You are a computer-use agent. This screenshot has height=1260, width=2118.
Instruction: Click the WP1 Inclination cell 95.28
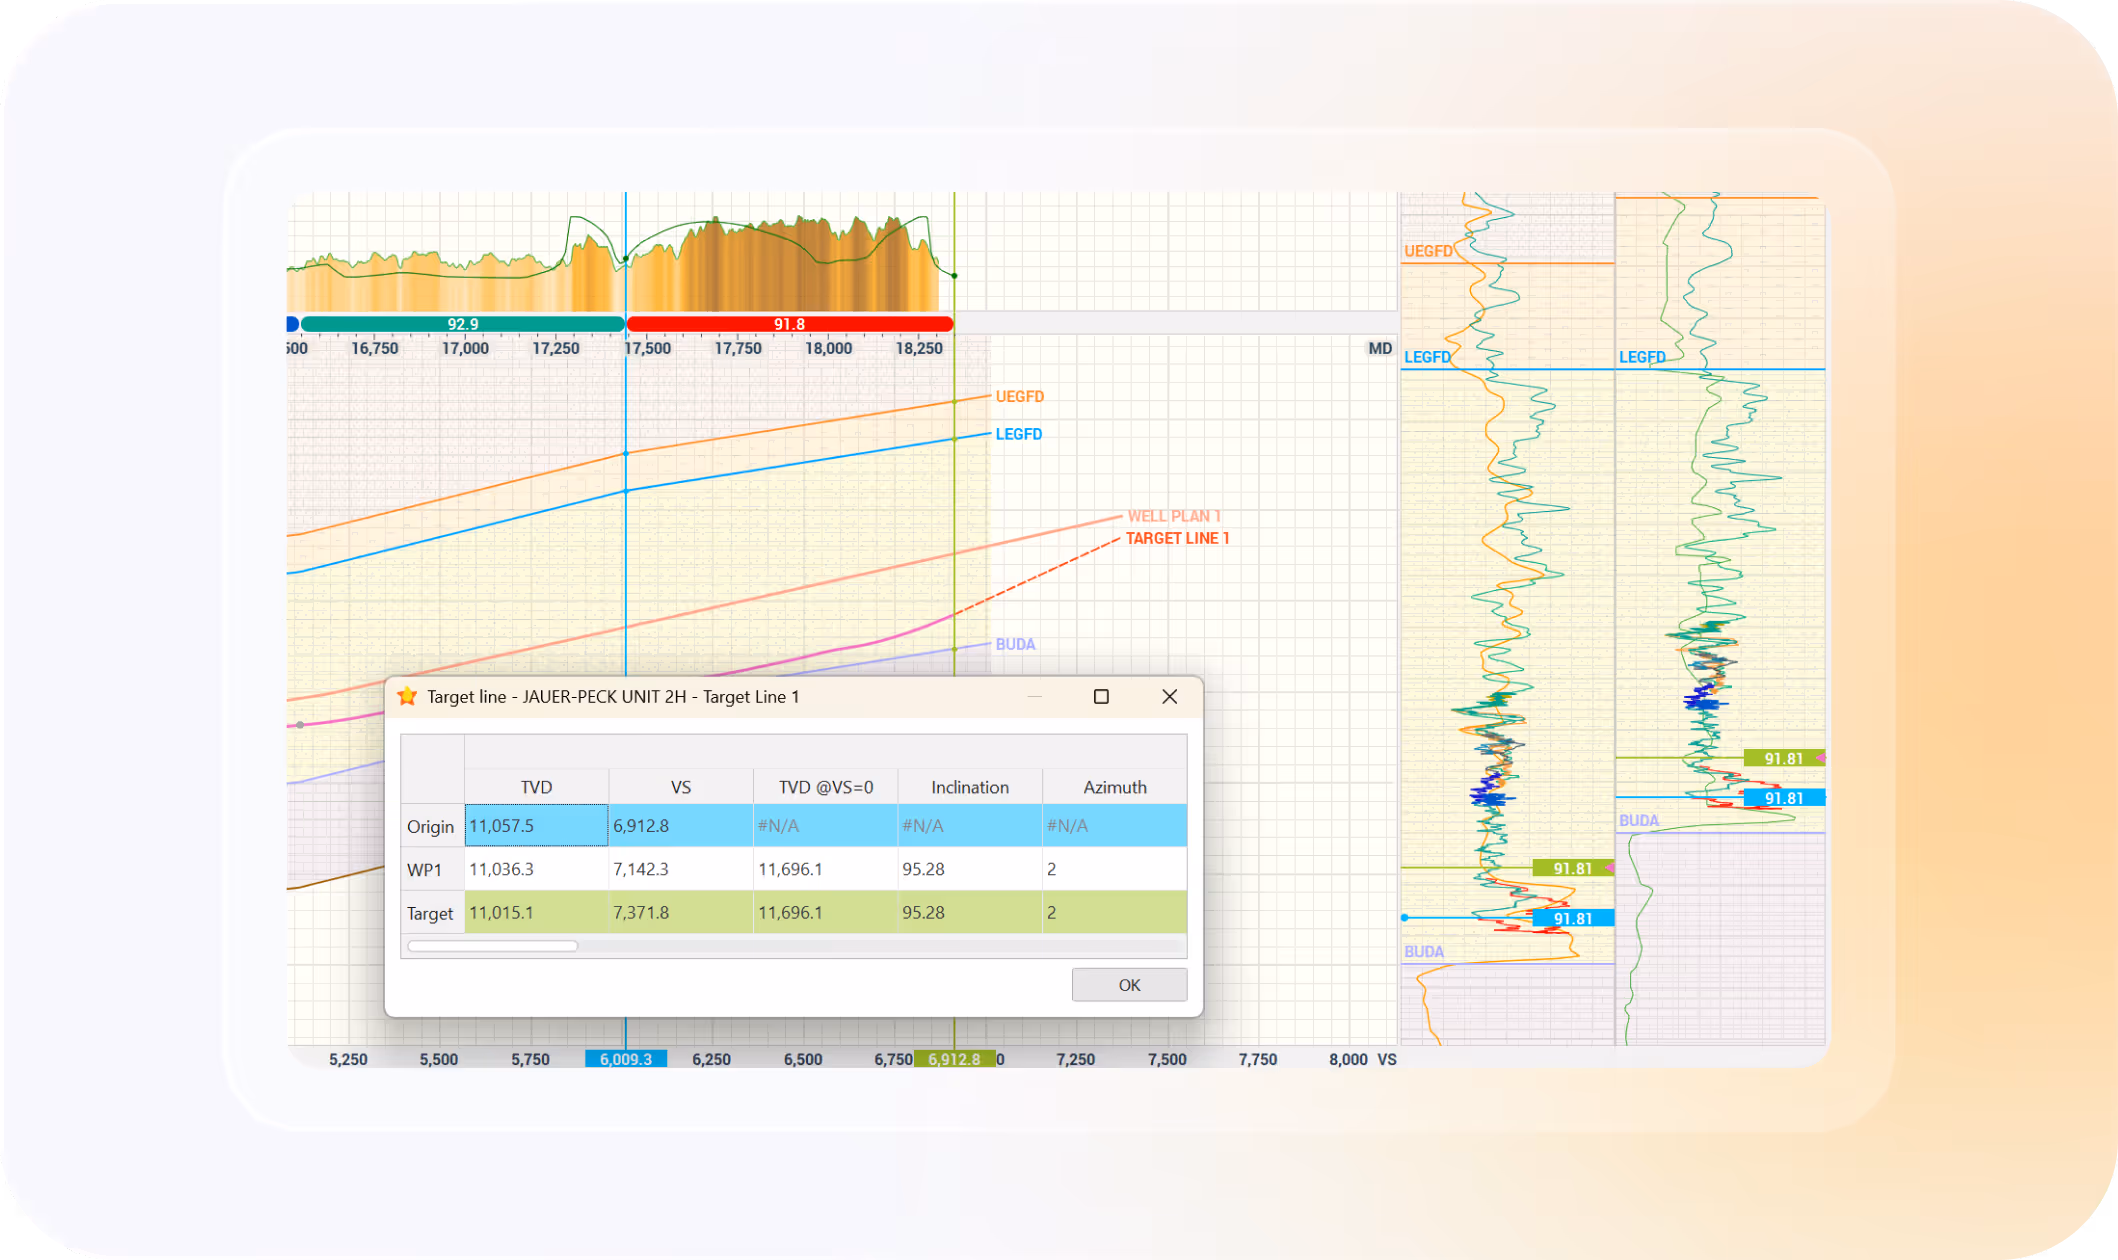pos(969,869)
